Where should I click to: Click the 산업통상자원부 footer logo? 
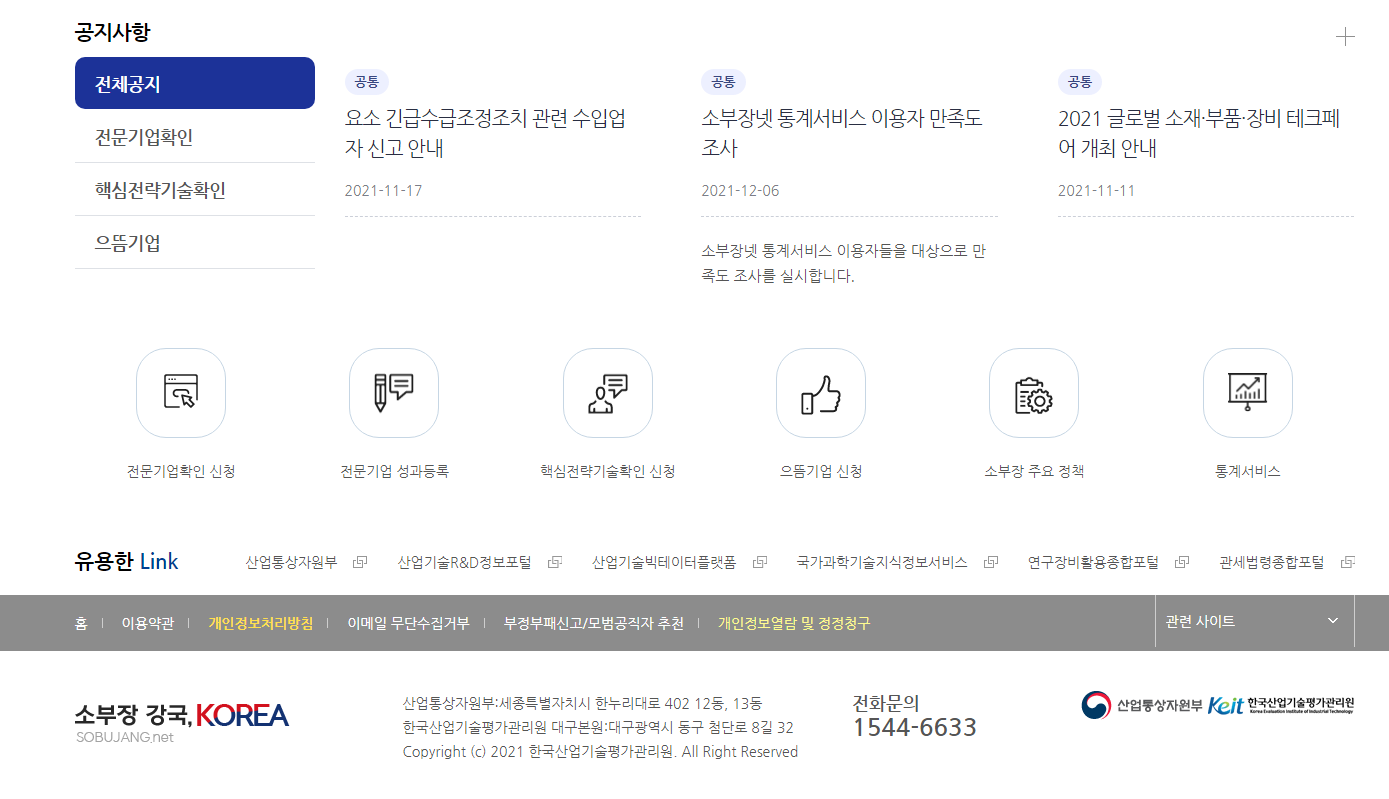(x=1141, y=705)
